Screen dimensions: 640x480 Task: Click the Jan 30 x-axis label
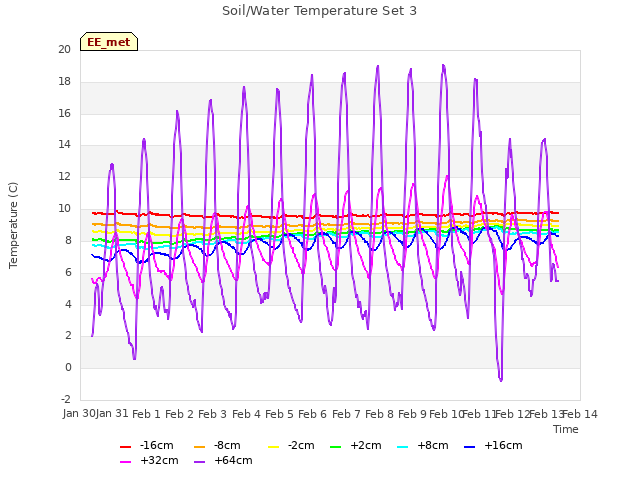79,413
